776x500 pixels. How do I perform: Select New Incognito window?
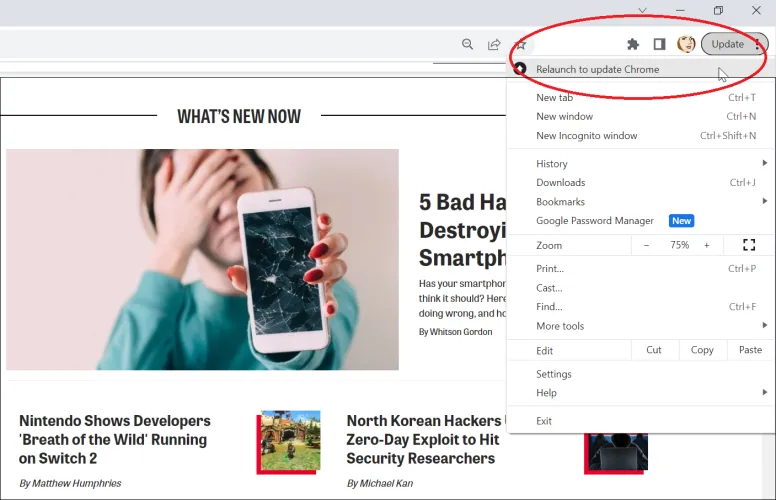click(x=587, y=136)
